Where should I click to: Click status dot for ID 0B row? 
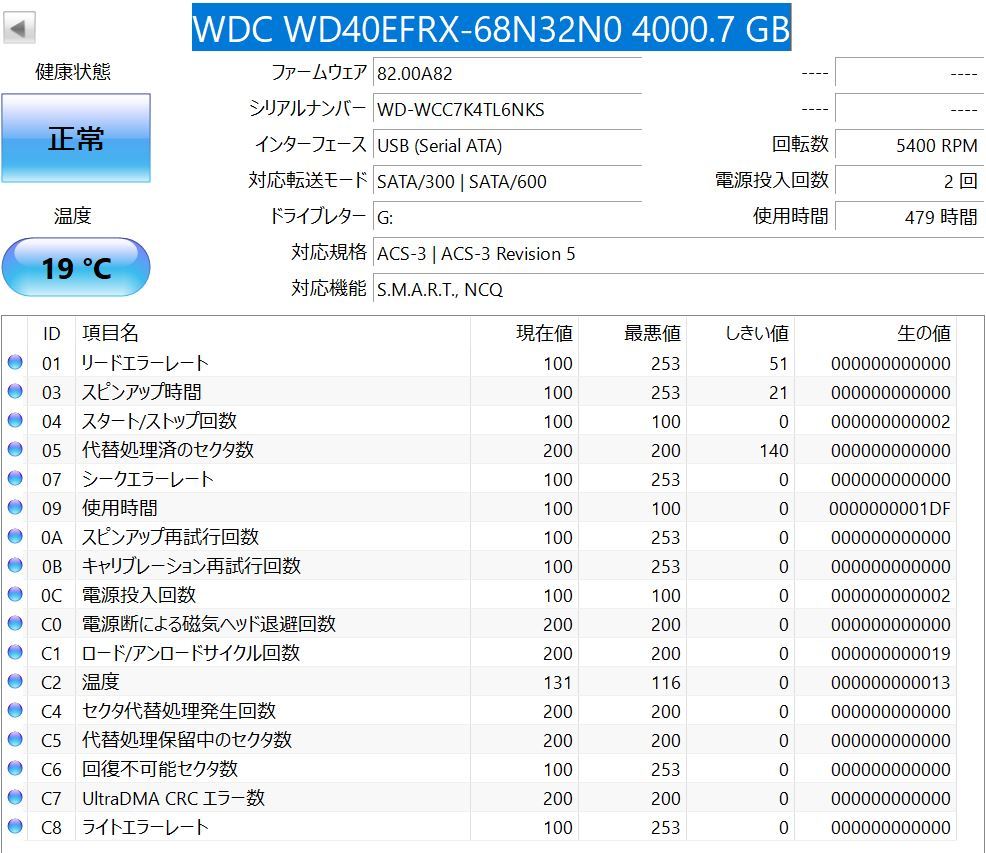pyautogui.click(x=15, y=565)
